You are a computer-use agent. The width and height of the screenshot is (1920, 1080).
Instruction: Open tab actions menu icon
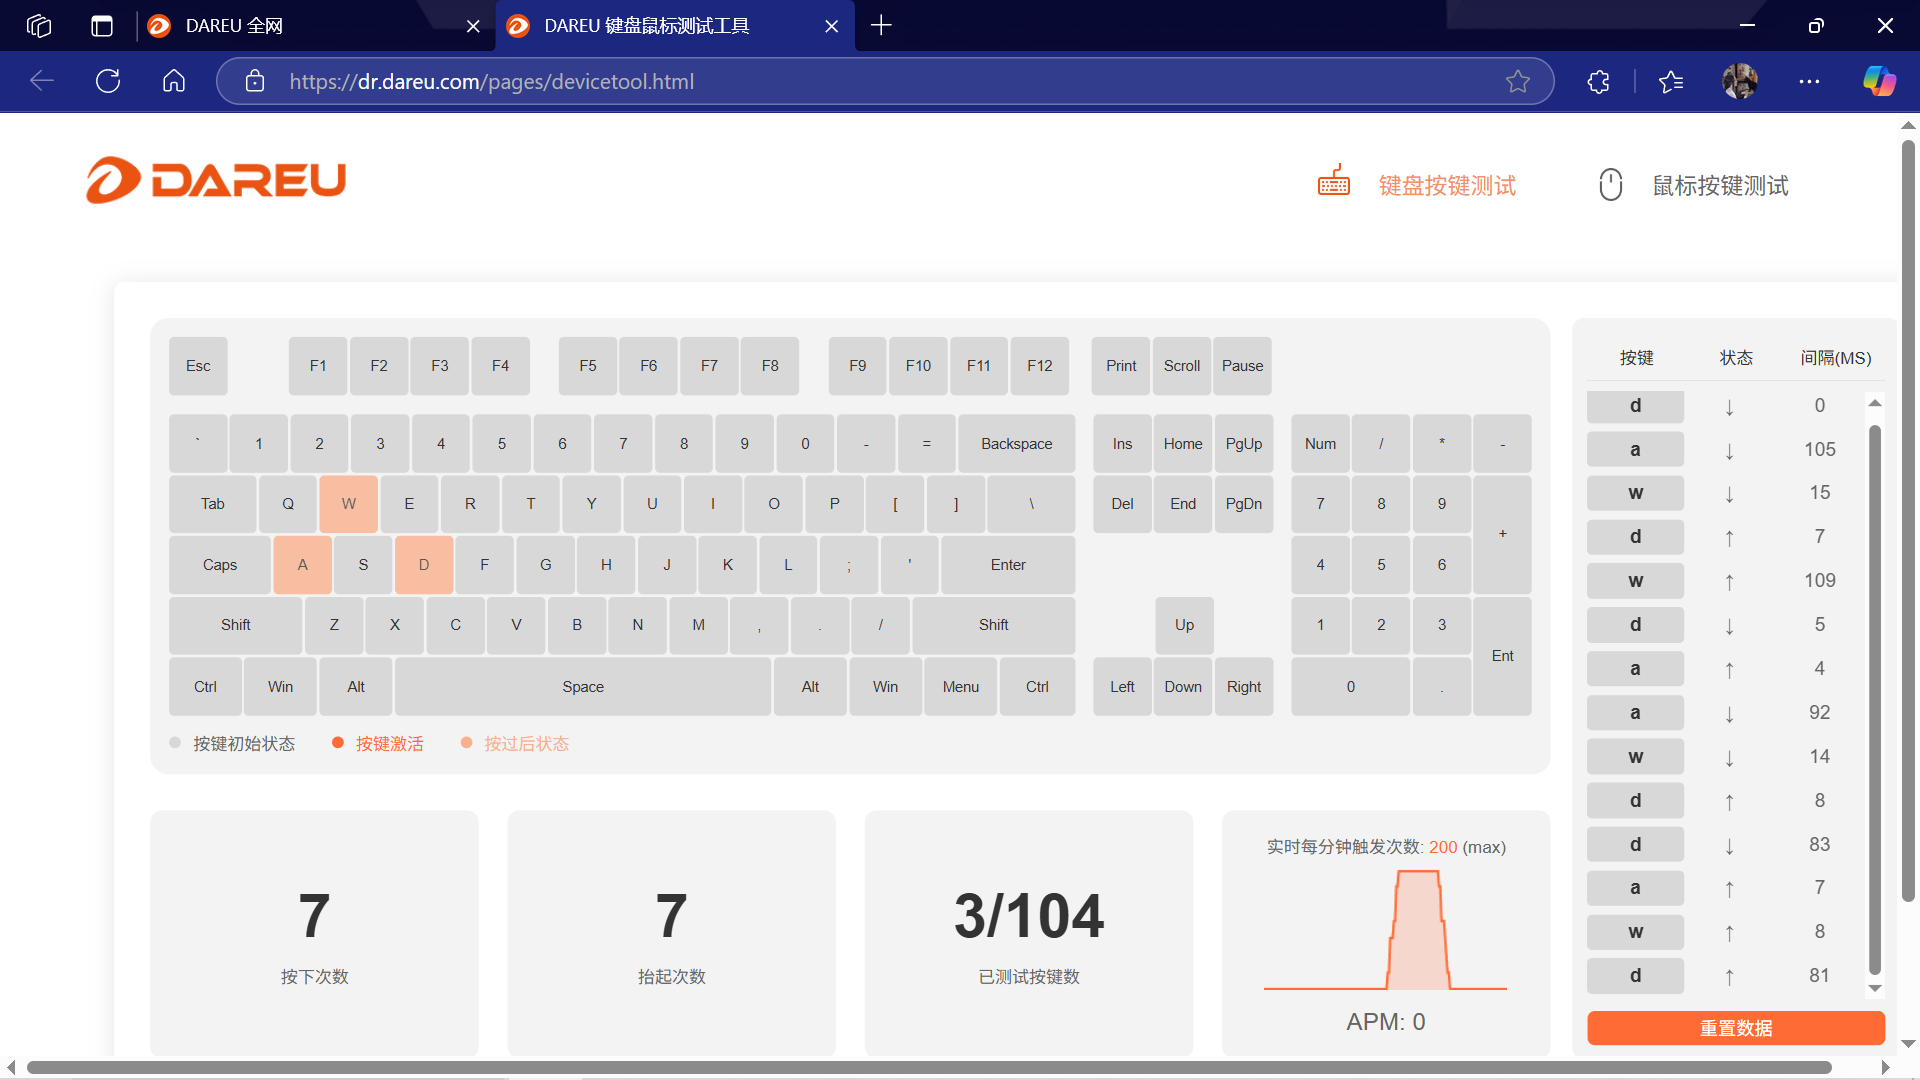102,26
